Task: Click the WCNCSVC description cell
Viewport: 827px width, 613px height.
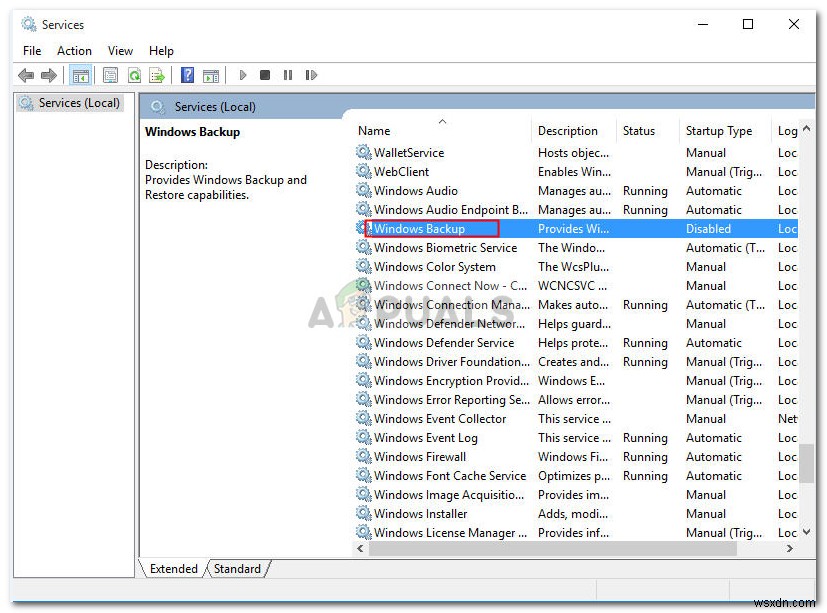Action: (x=572, y=285)
